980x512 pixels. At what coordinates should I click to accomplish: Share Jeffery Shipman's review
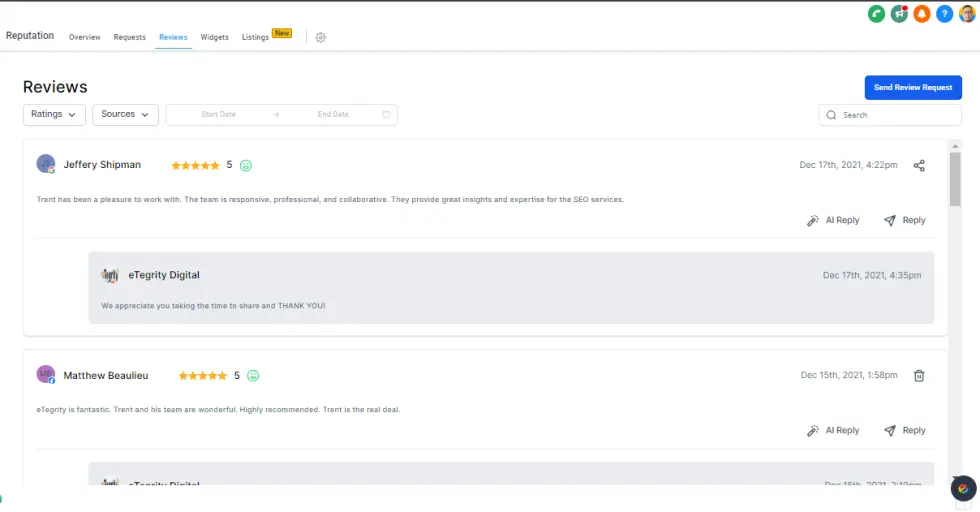click(x=919, y=166)
